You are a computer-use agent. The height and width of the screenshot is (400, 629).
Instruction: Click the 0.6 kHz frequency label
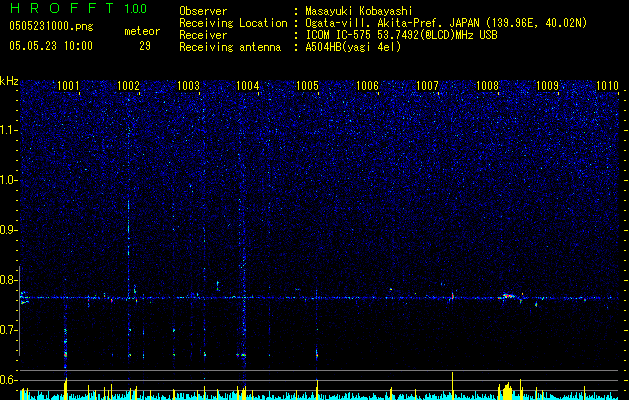click(x=8, y=380)
